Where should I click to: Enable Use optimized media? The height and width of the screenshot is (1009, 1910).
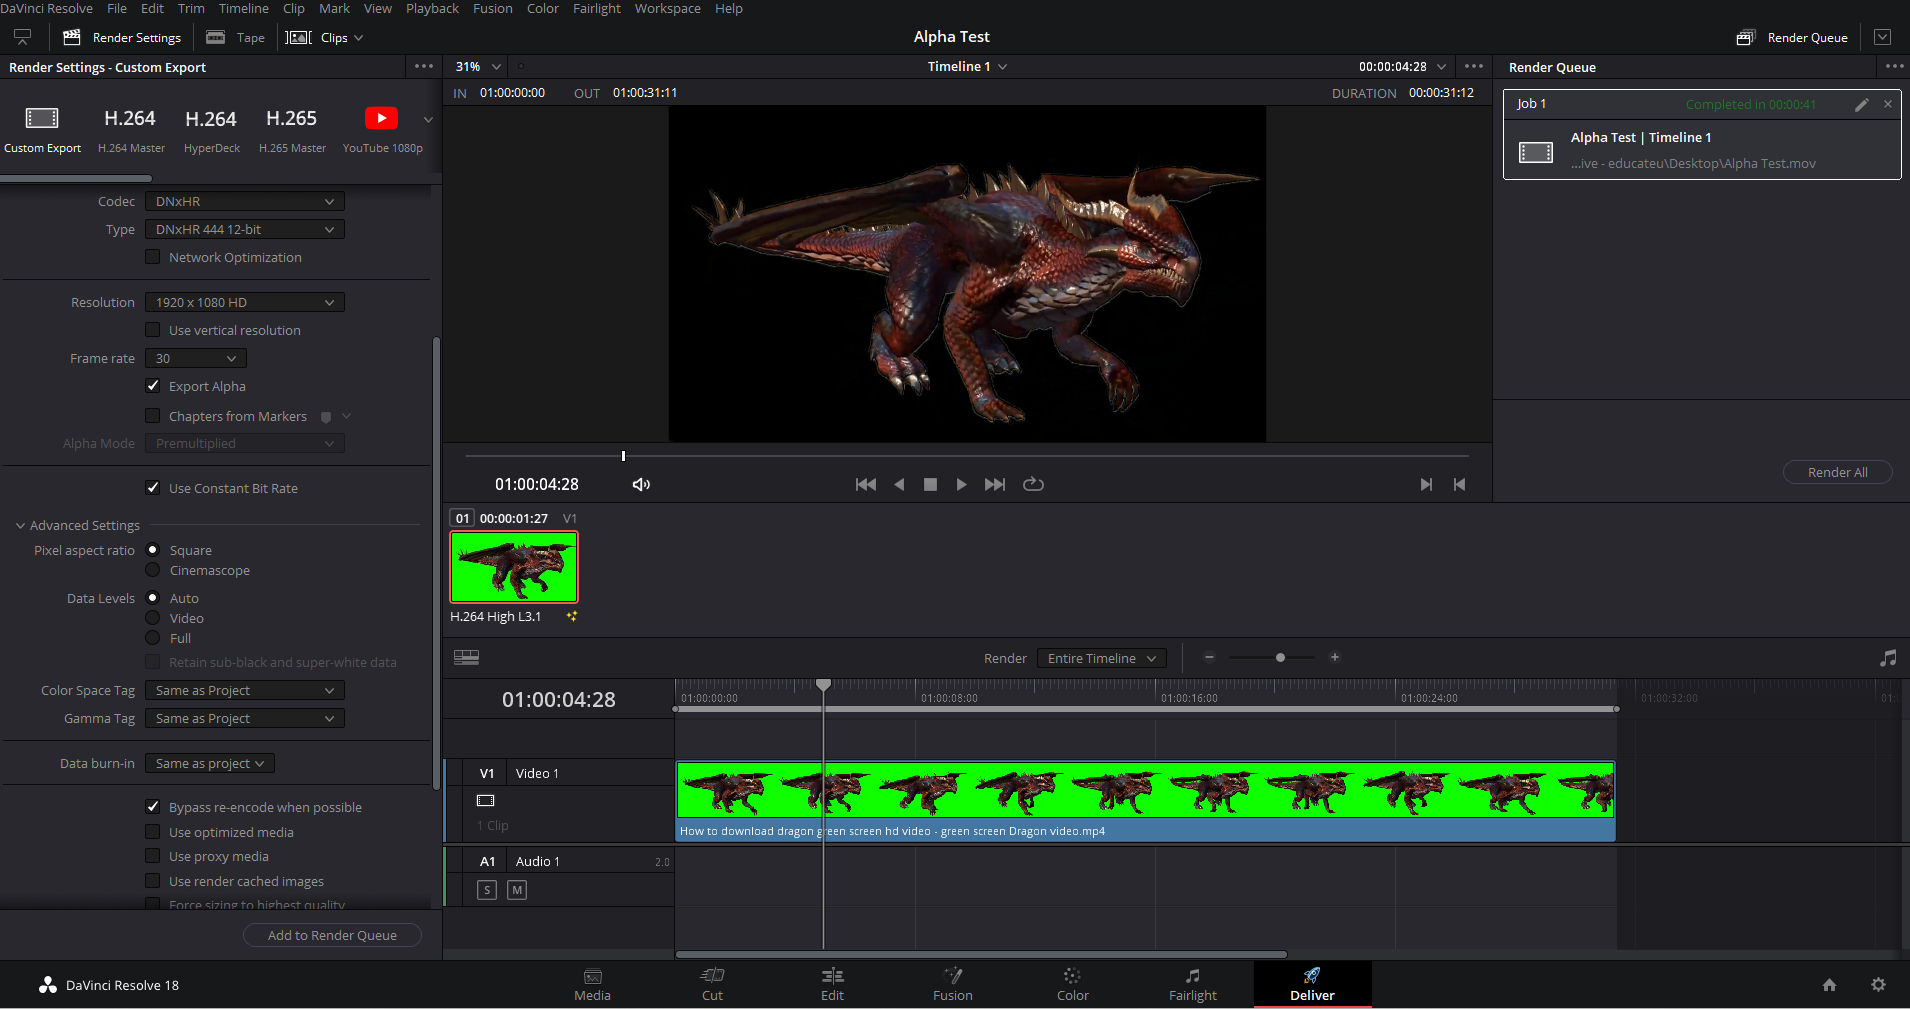point(153,832)
